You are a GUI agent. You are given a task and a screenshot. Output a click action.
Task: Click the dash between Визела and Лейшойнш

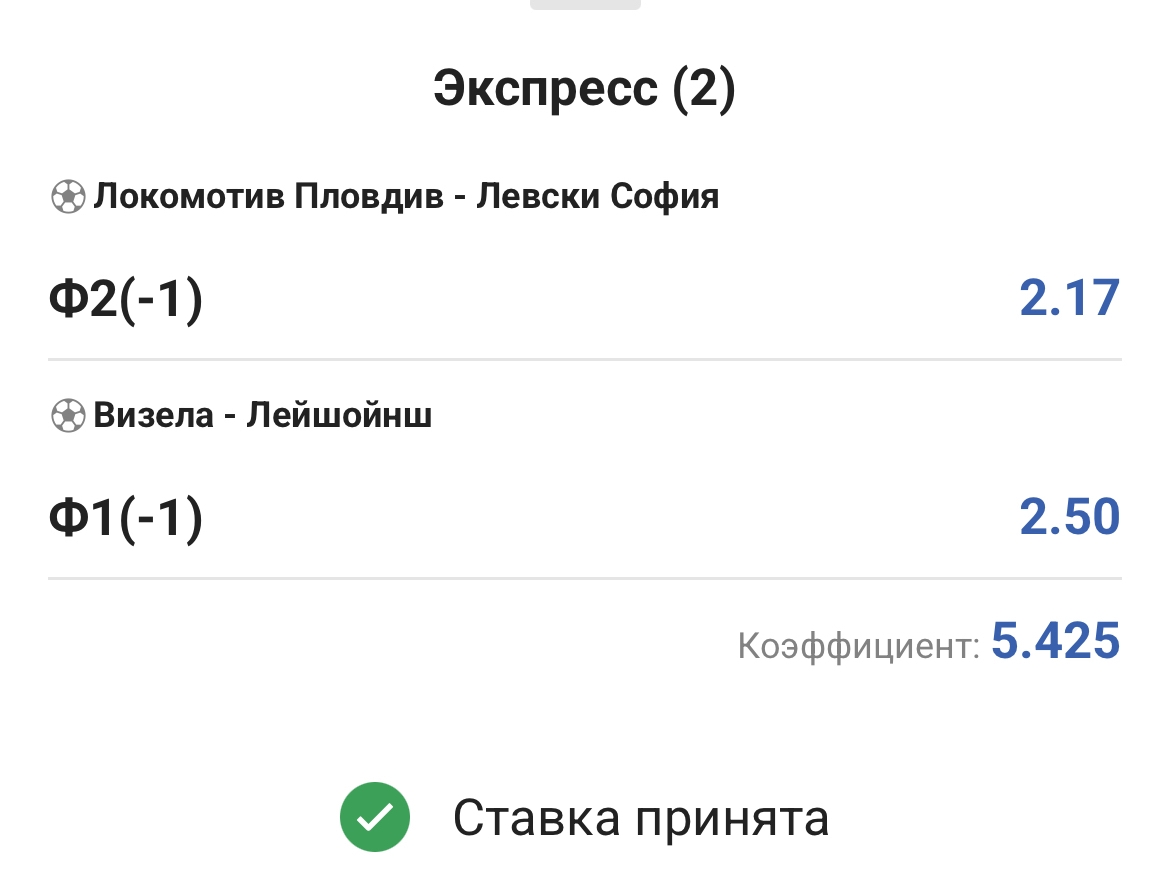click(229, 416)
